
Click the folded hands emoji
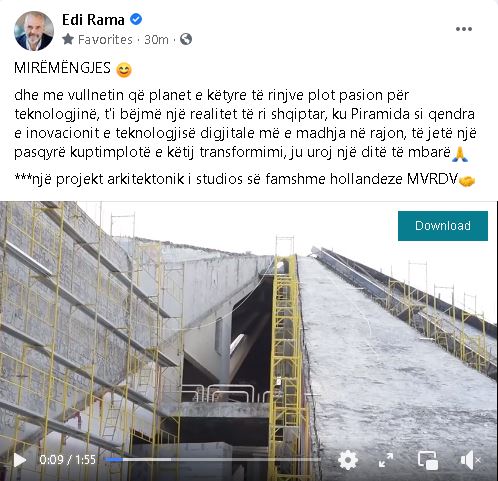click(x=460, y=154)
